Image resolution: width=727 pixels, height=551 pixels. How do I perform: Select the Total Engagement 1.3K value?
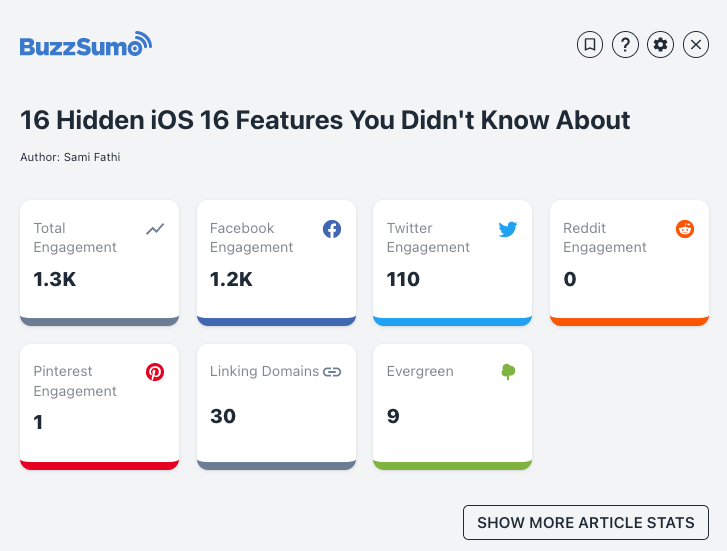pos(55,280)
